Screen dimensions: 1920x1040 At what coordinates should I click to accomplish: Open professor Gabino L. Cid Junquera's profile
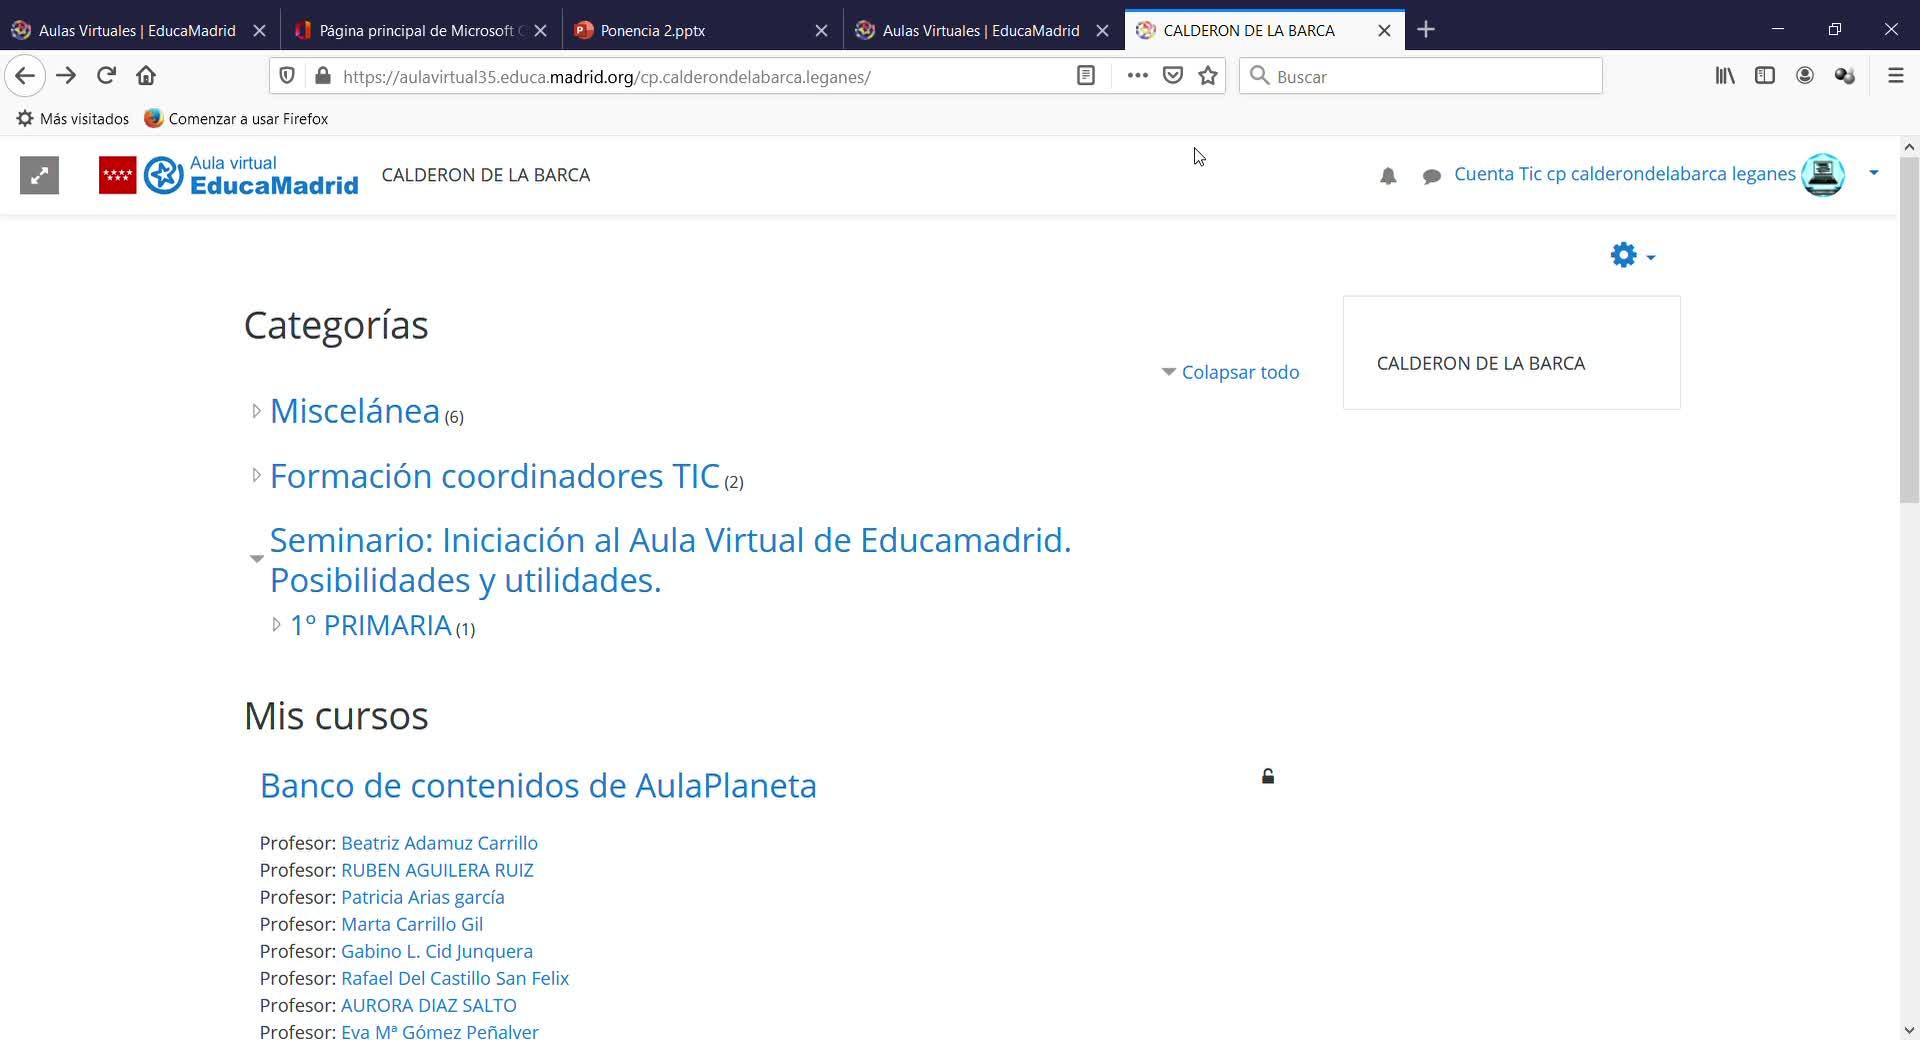[437, 951]
